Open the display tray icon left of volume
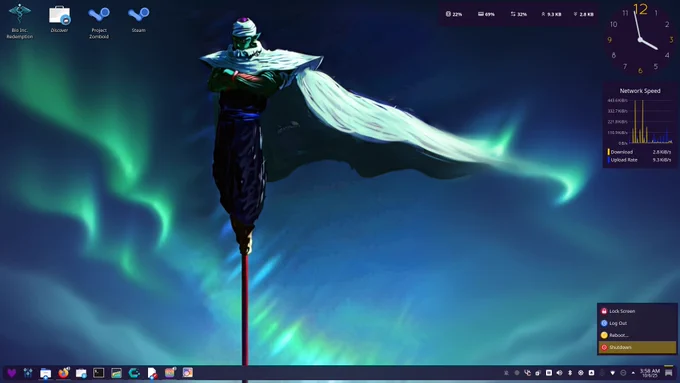680x383 pixels. point(549,373)
